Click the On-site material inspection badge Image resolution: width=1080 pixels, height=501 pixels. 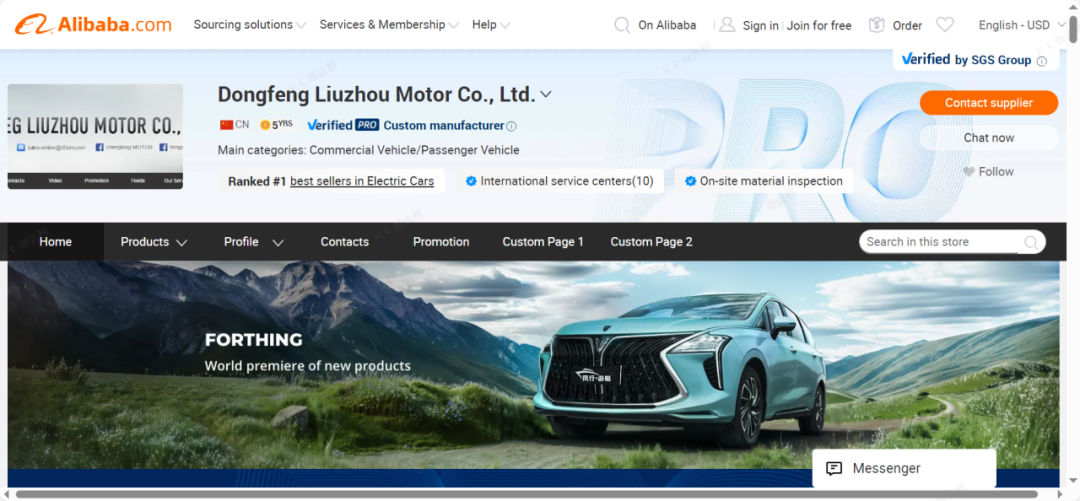coord(764,181)
